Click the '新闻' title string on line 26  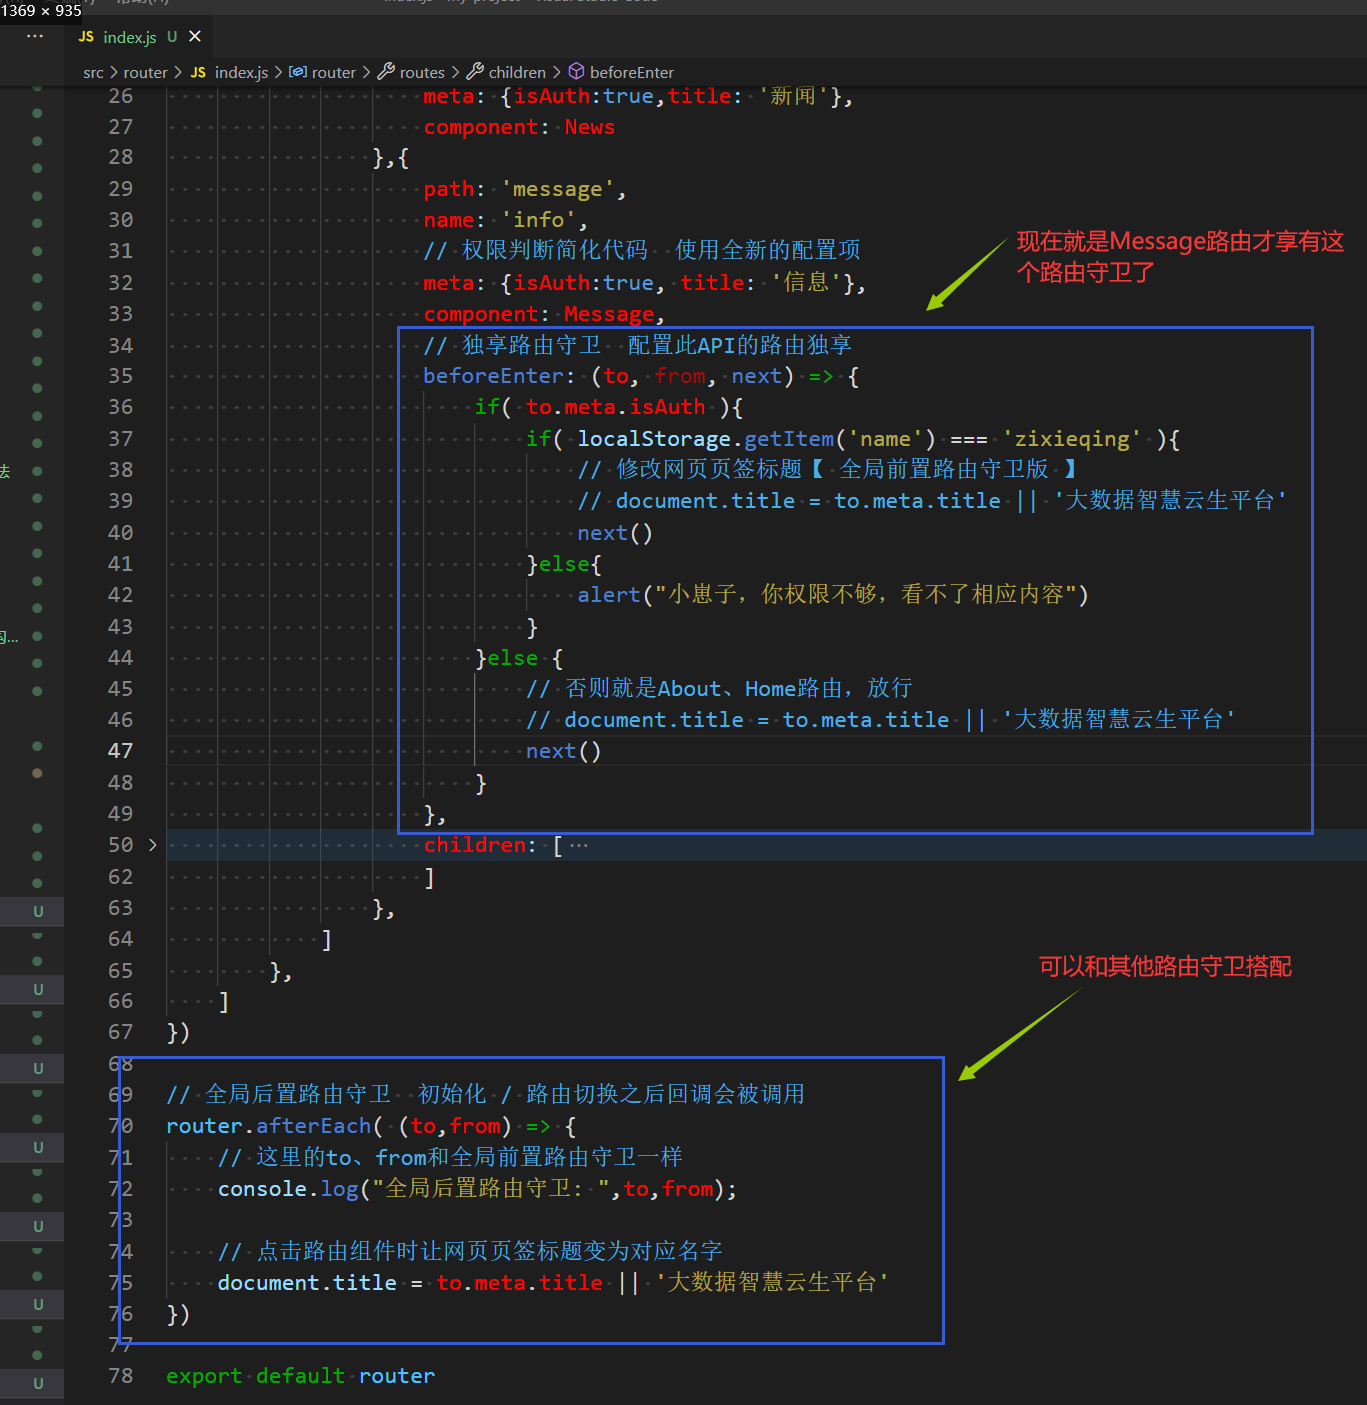[x=794, y=96]
